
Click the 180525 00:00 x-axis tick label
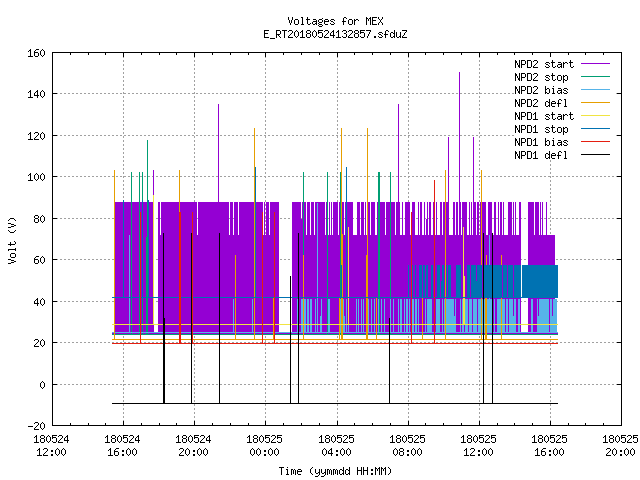(x=264, y=446)
